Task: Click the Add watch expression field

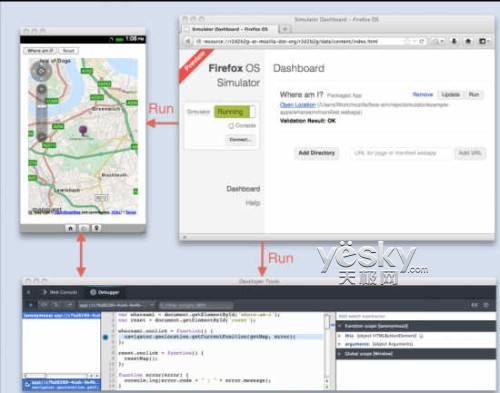Action: (x=416, y=316)
